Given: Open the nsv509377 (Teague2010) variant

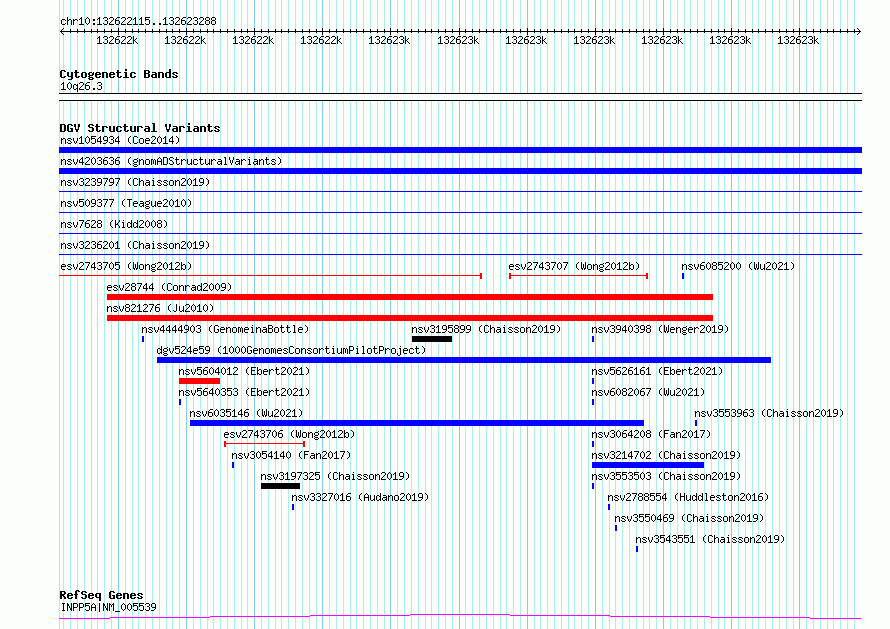Looking at the screenshot, I should (x=126, y=203).
